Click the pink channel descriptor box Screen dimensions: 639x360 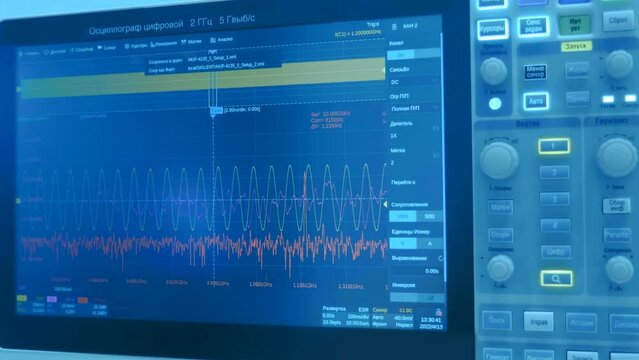coord(61,306)
